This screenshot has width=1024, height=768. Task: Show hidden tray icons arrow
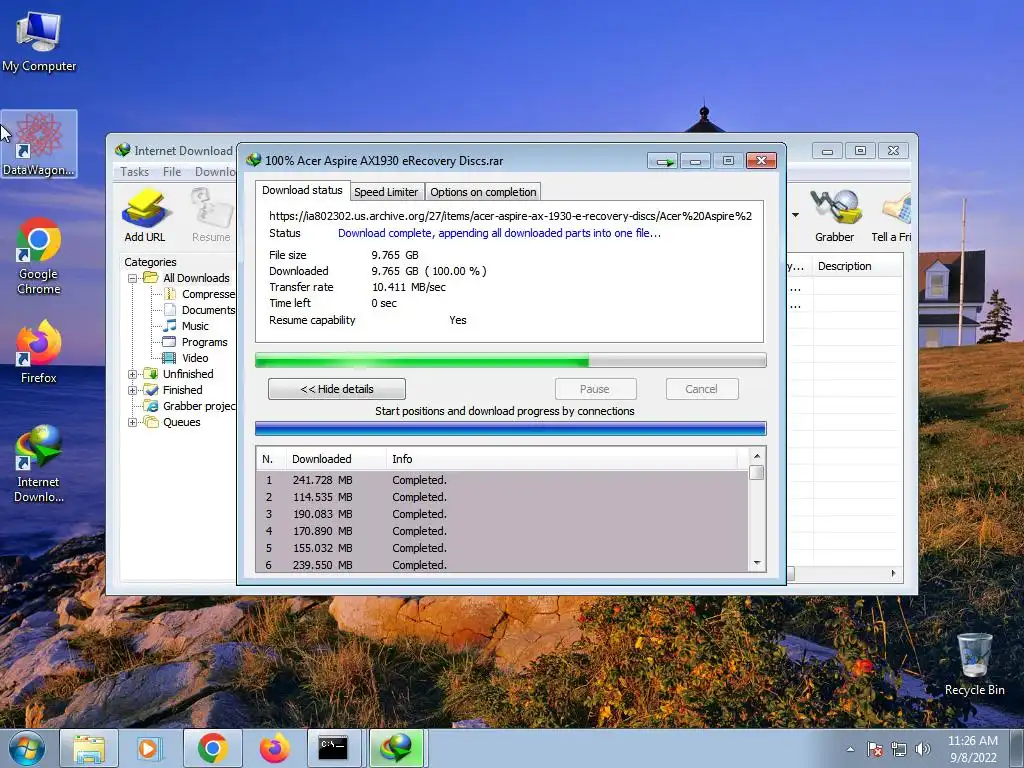point(850,749)
